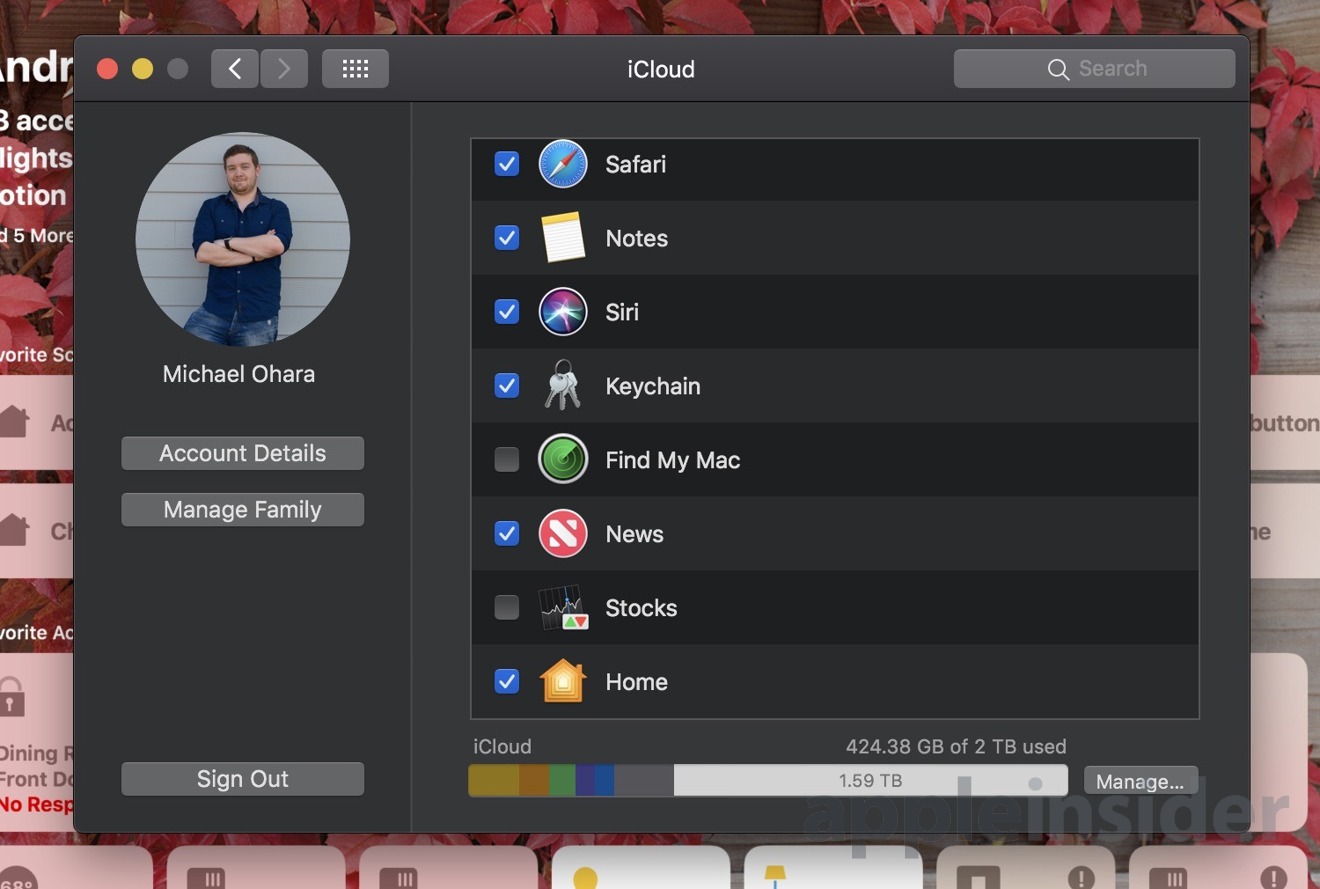Image resolution: width=1320 pixels, height=889 pixels.
Task: Select the Siri label text
Action: click(x=622, y=312)
